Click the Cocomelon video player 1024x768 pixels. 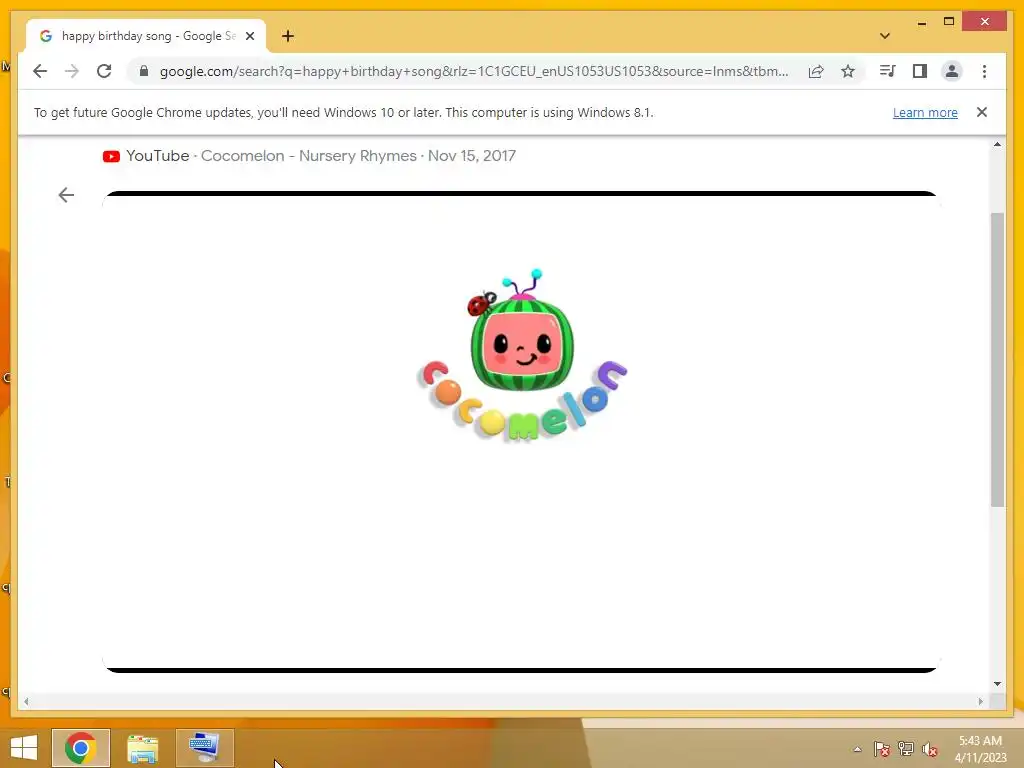pyautogui.click(x=520, y=432)
